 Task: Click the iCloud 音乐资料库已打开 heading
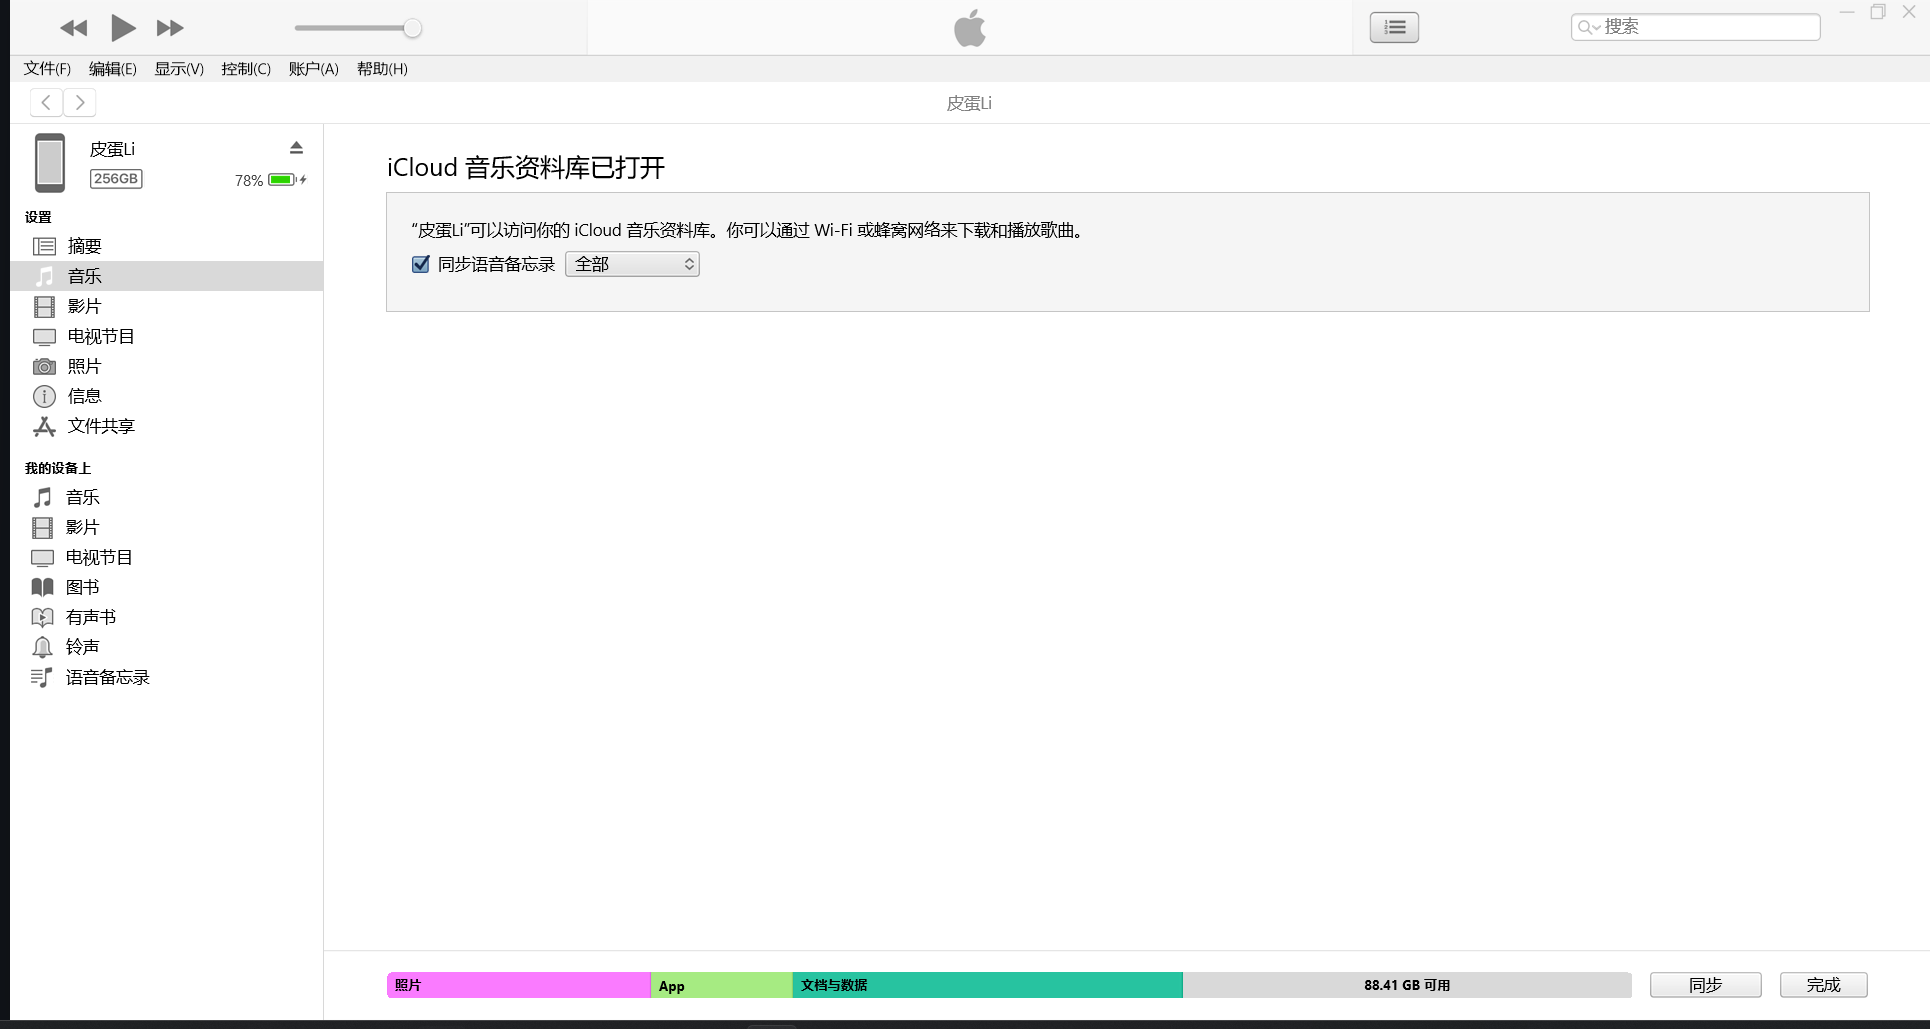pyautogui.click(x=526, y=167)
